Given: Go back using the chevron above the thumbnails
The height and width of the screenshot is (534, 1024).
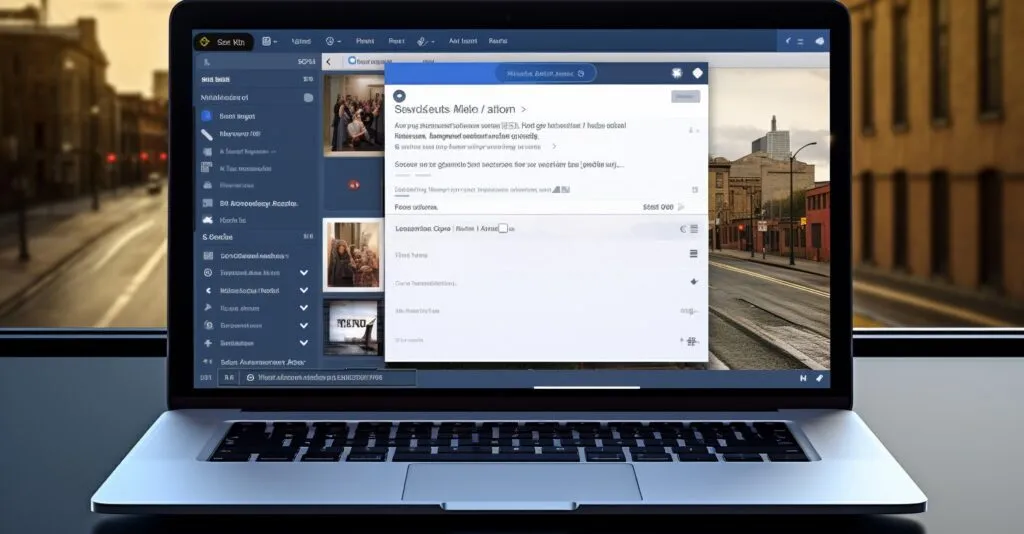Looking at the screenshot, I should [329, 61].
